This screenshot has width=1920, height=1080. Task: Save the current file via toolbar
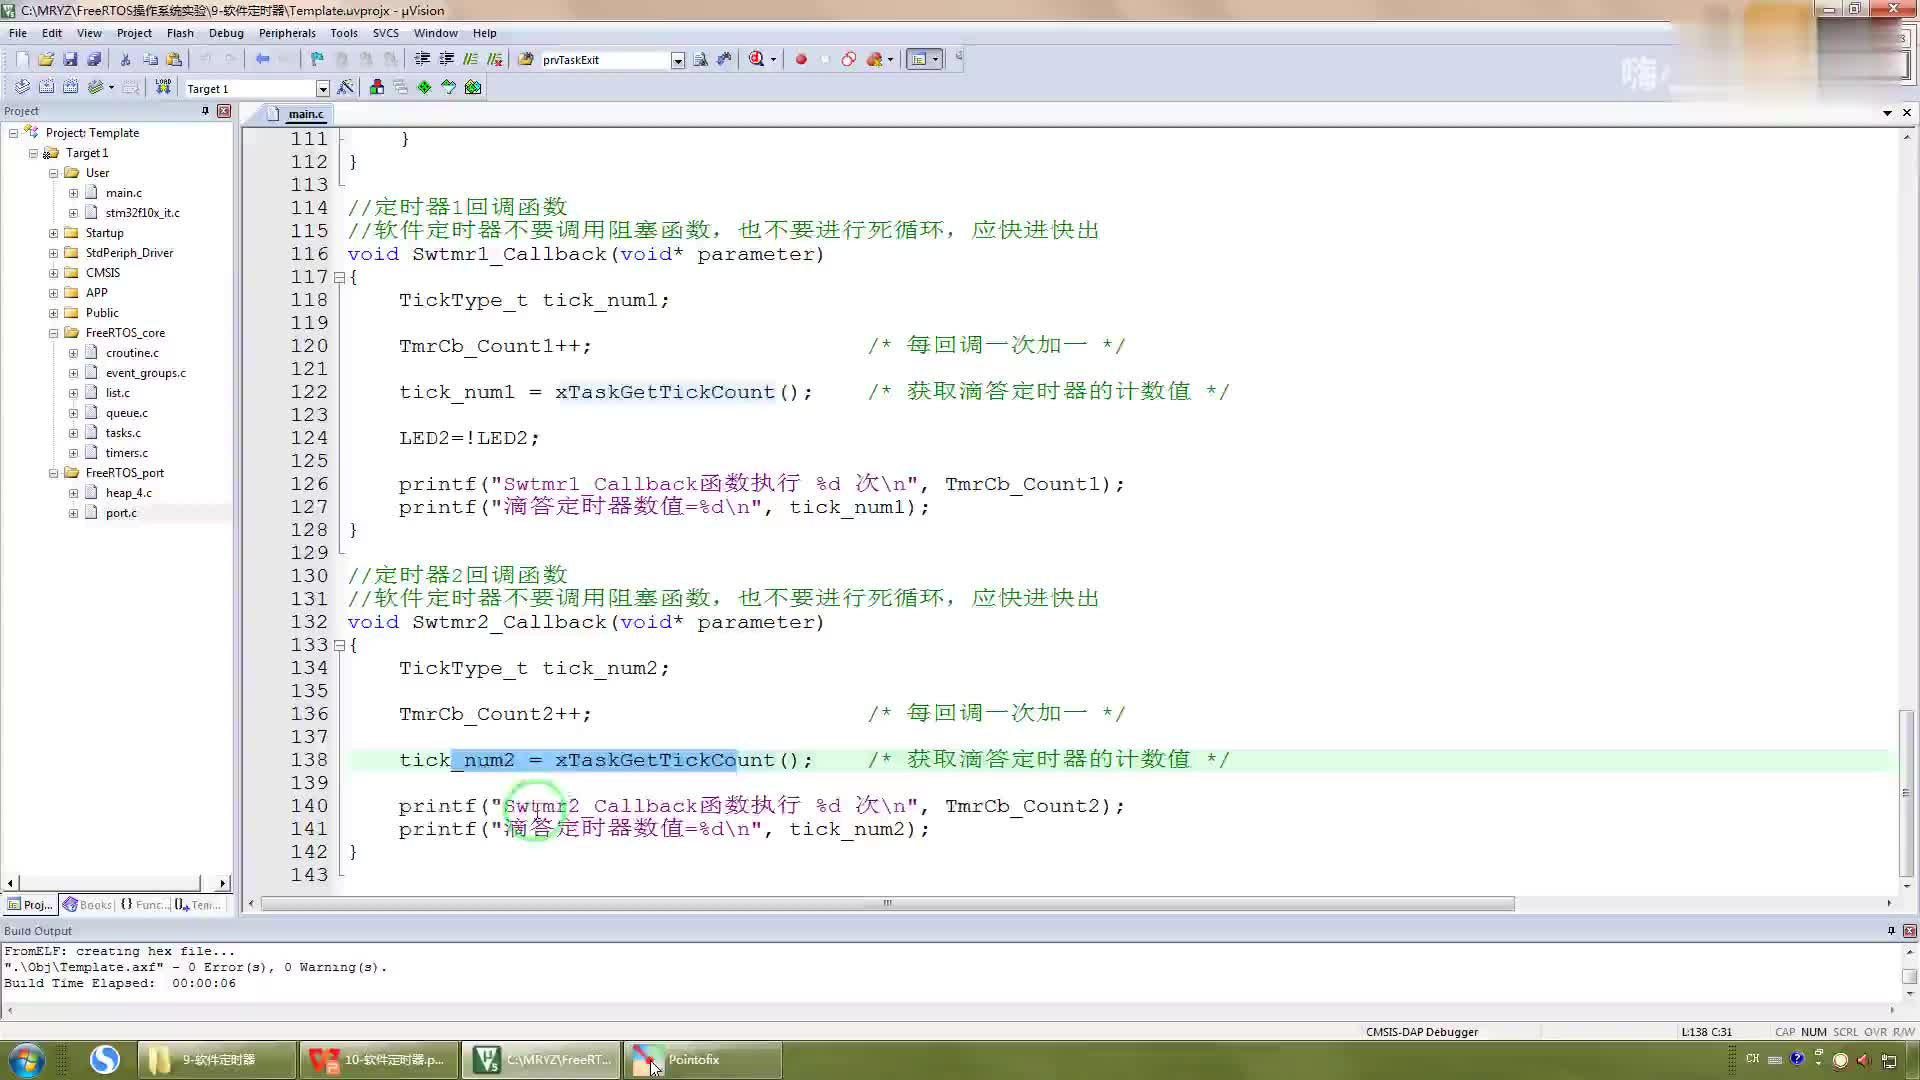coord(70,59)
